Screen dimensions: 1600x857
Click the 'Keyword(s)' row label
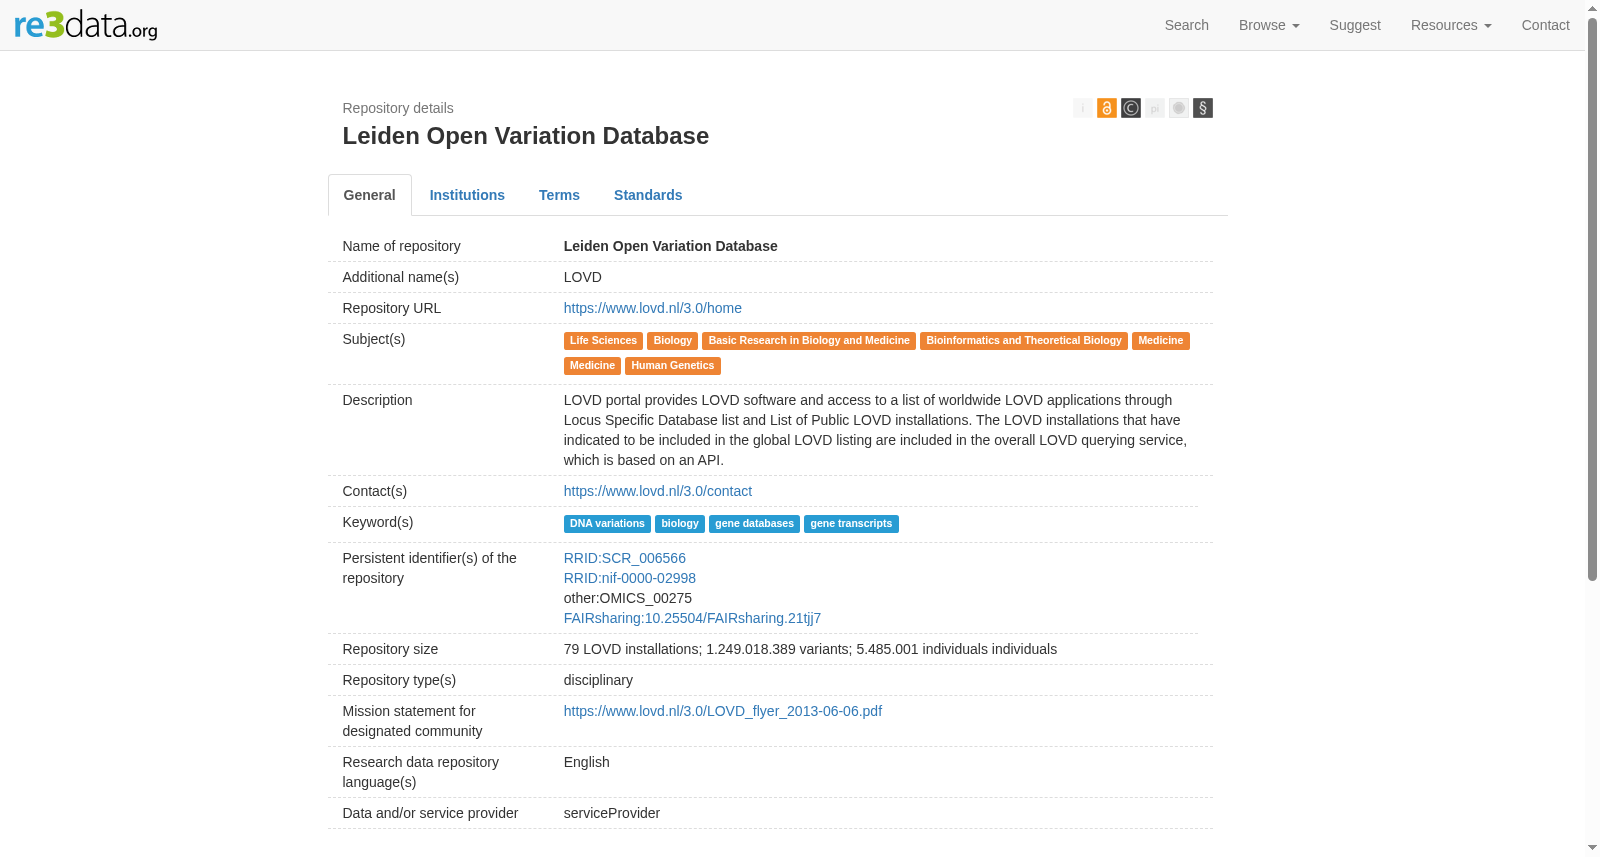click(x=378, y=522)
